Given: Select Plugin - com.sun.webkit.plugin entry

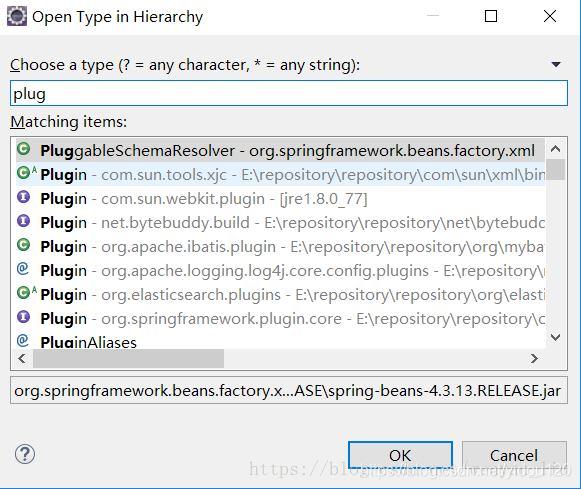Looking at the screenshot, I should pyautogui.click(x=280, y=198).
